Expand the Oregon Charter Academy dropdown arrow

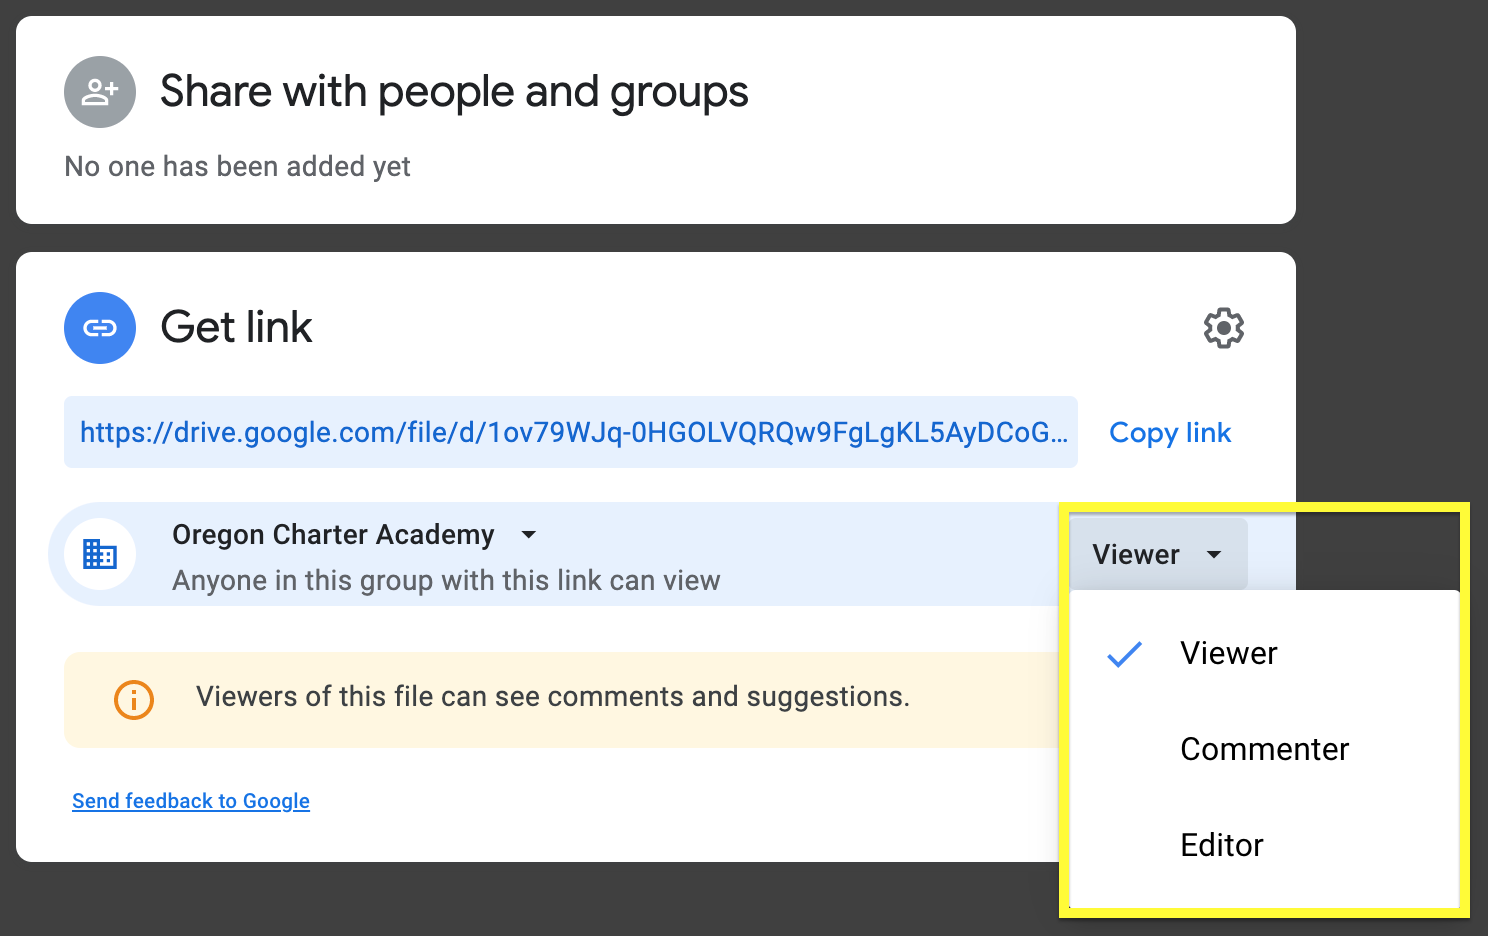point(529,535)
